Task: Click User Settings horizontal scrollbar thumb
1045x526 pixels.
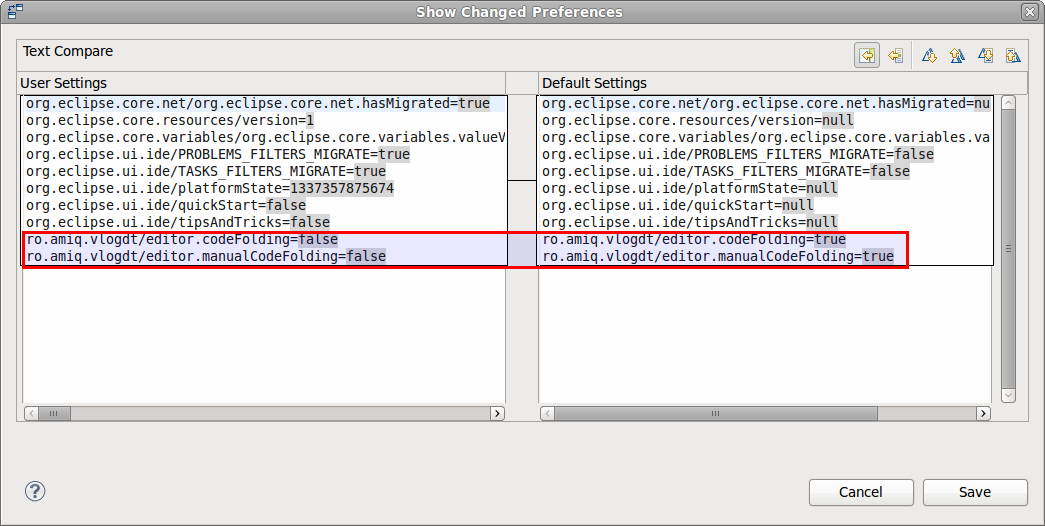Action: (55, 413)
